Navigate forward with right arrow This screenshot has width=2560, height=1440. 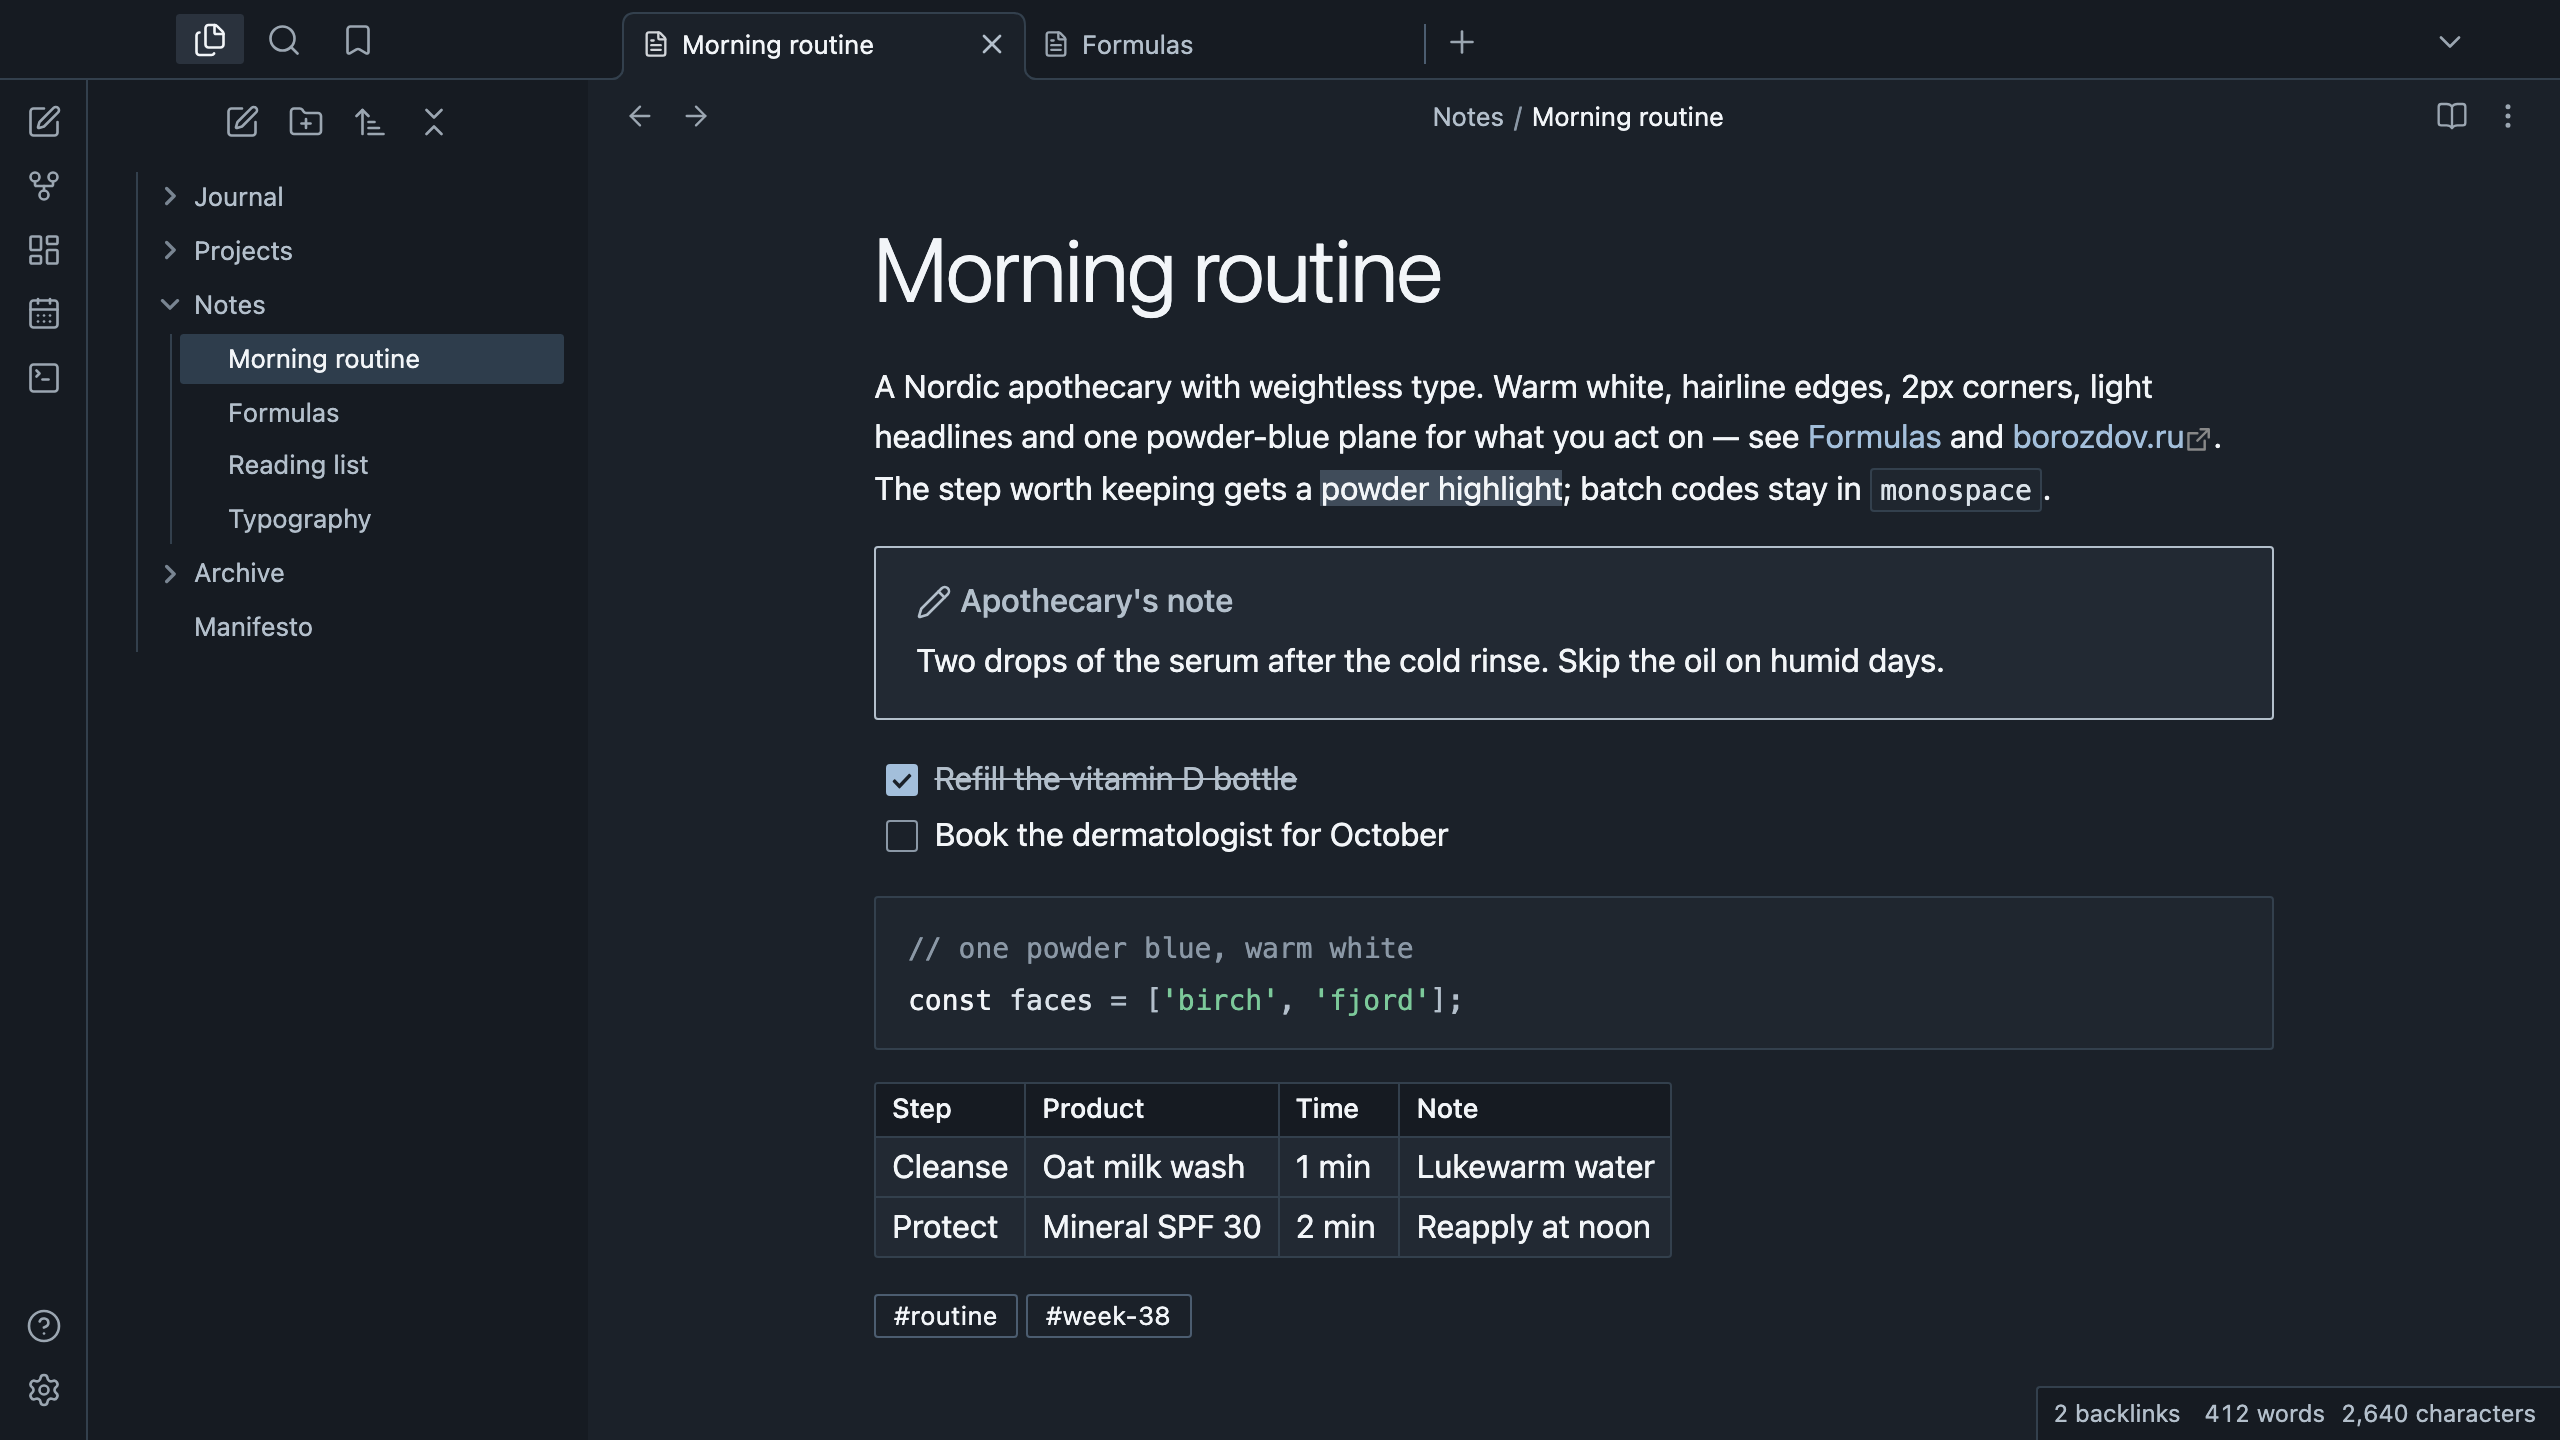click(696, 117)
